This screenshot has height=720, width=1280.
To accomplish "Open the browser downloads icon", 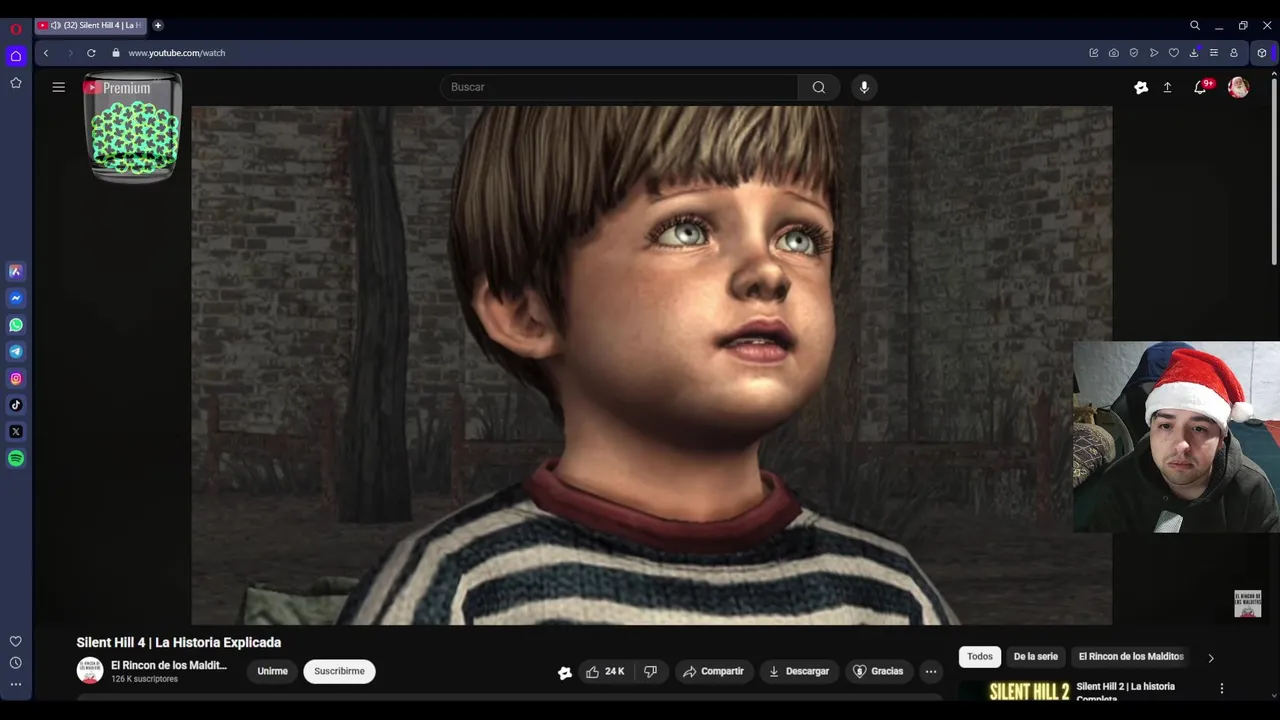I will [1194, 53].
